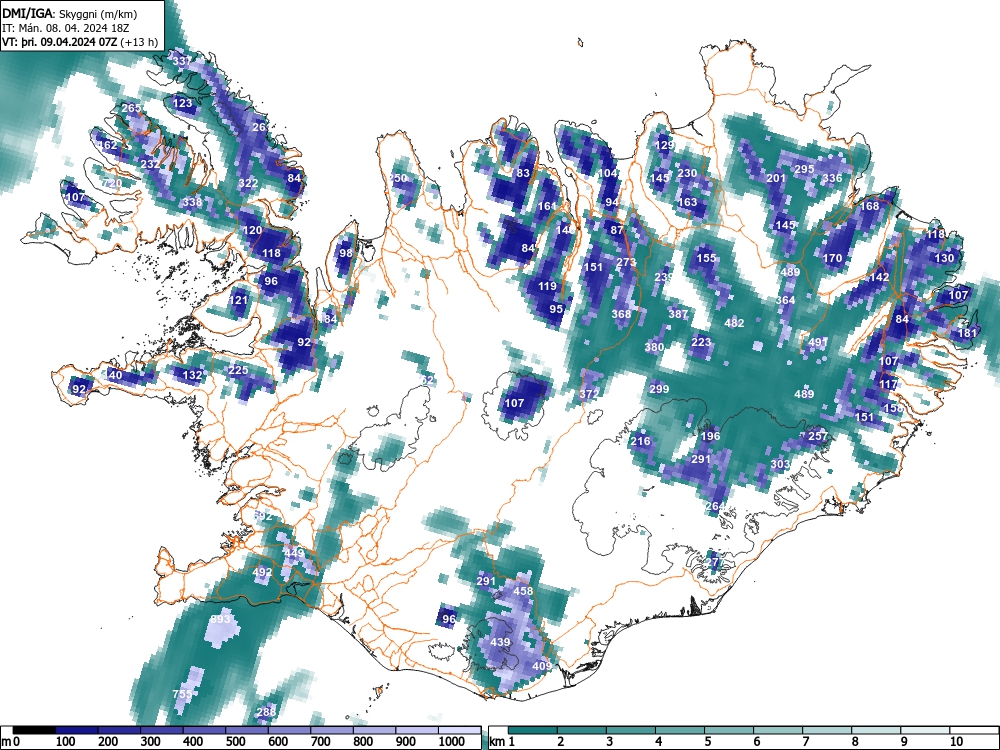Click the 'm0' legend label
1000x750 pixels.
point(11,742)
